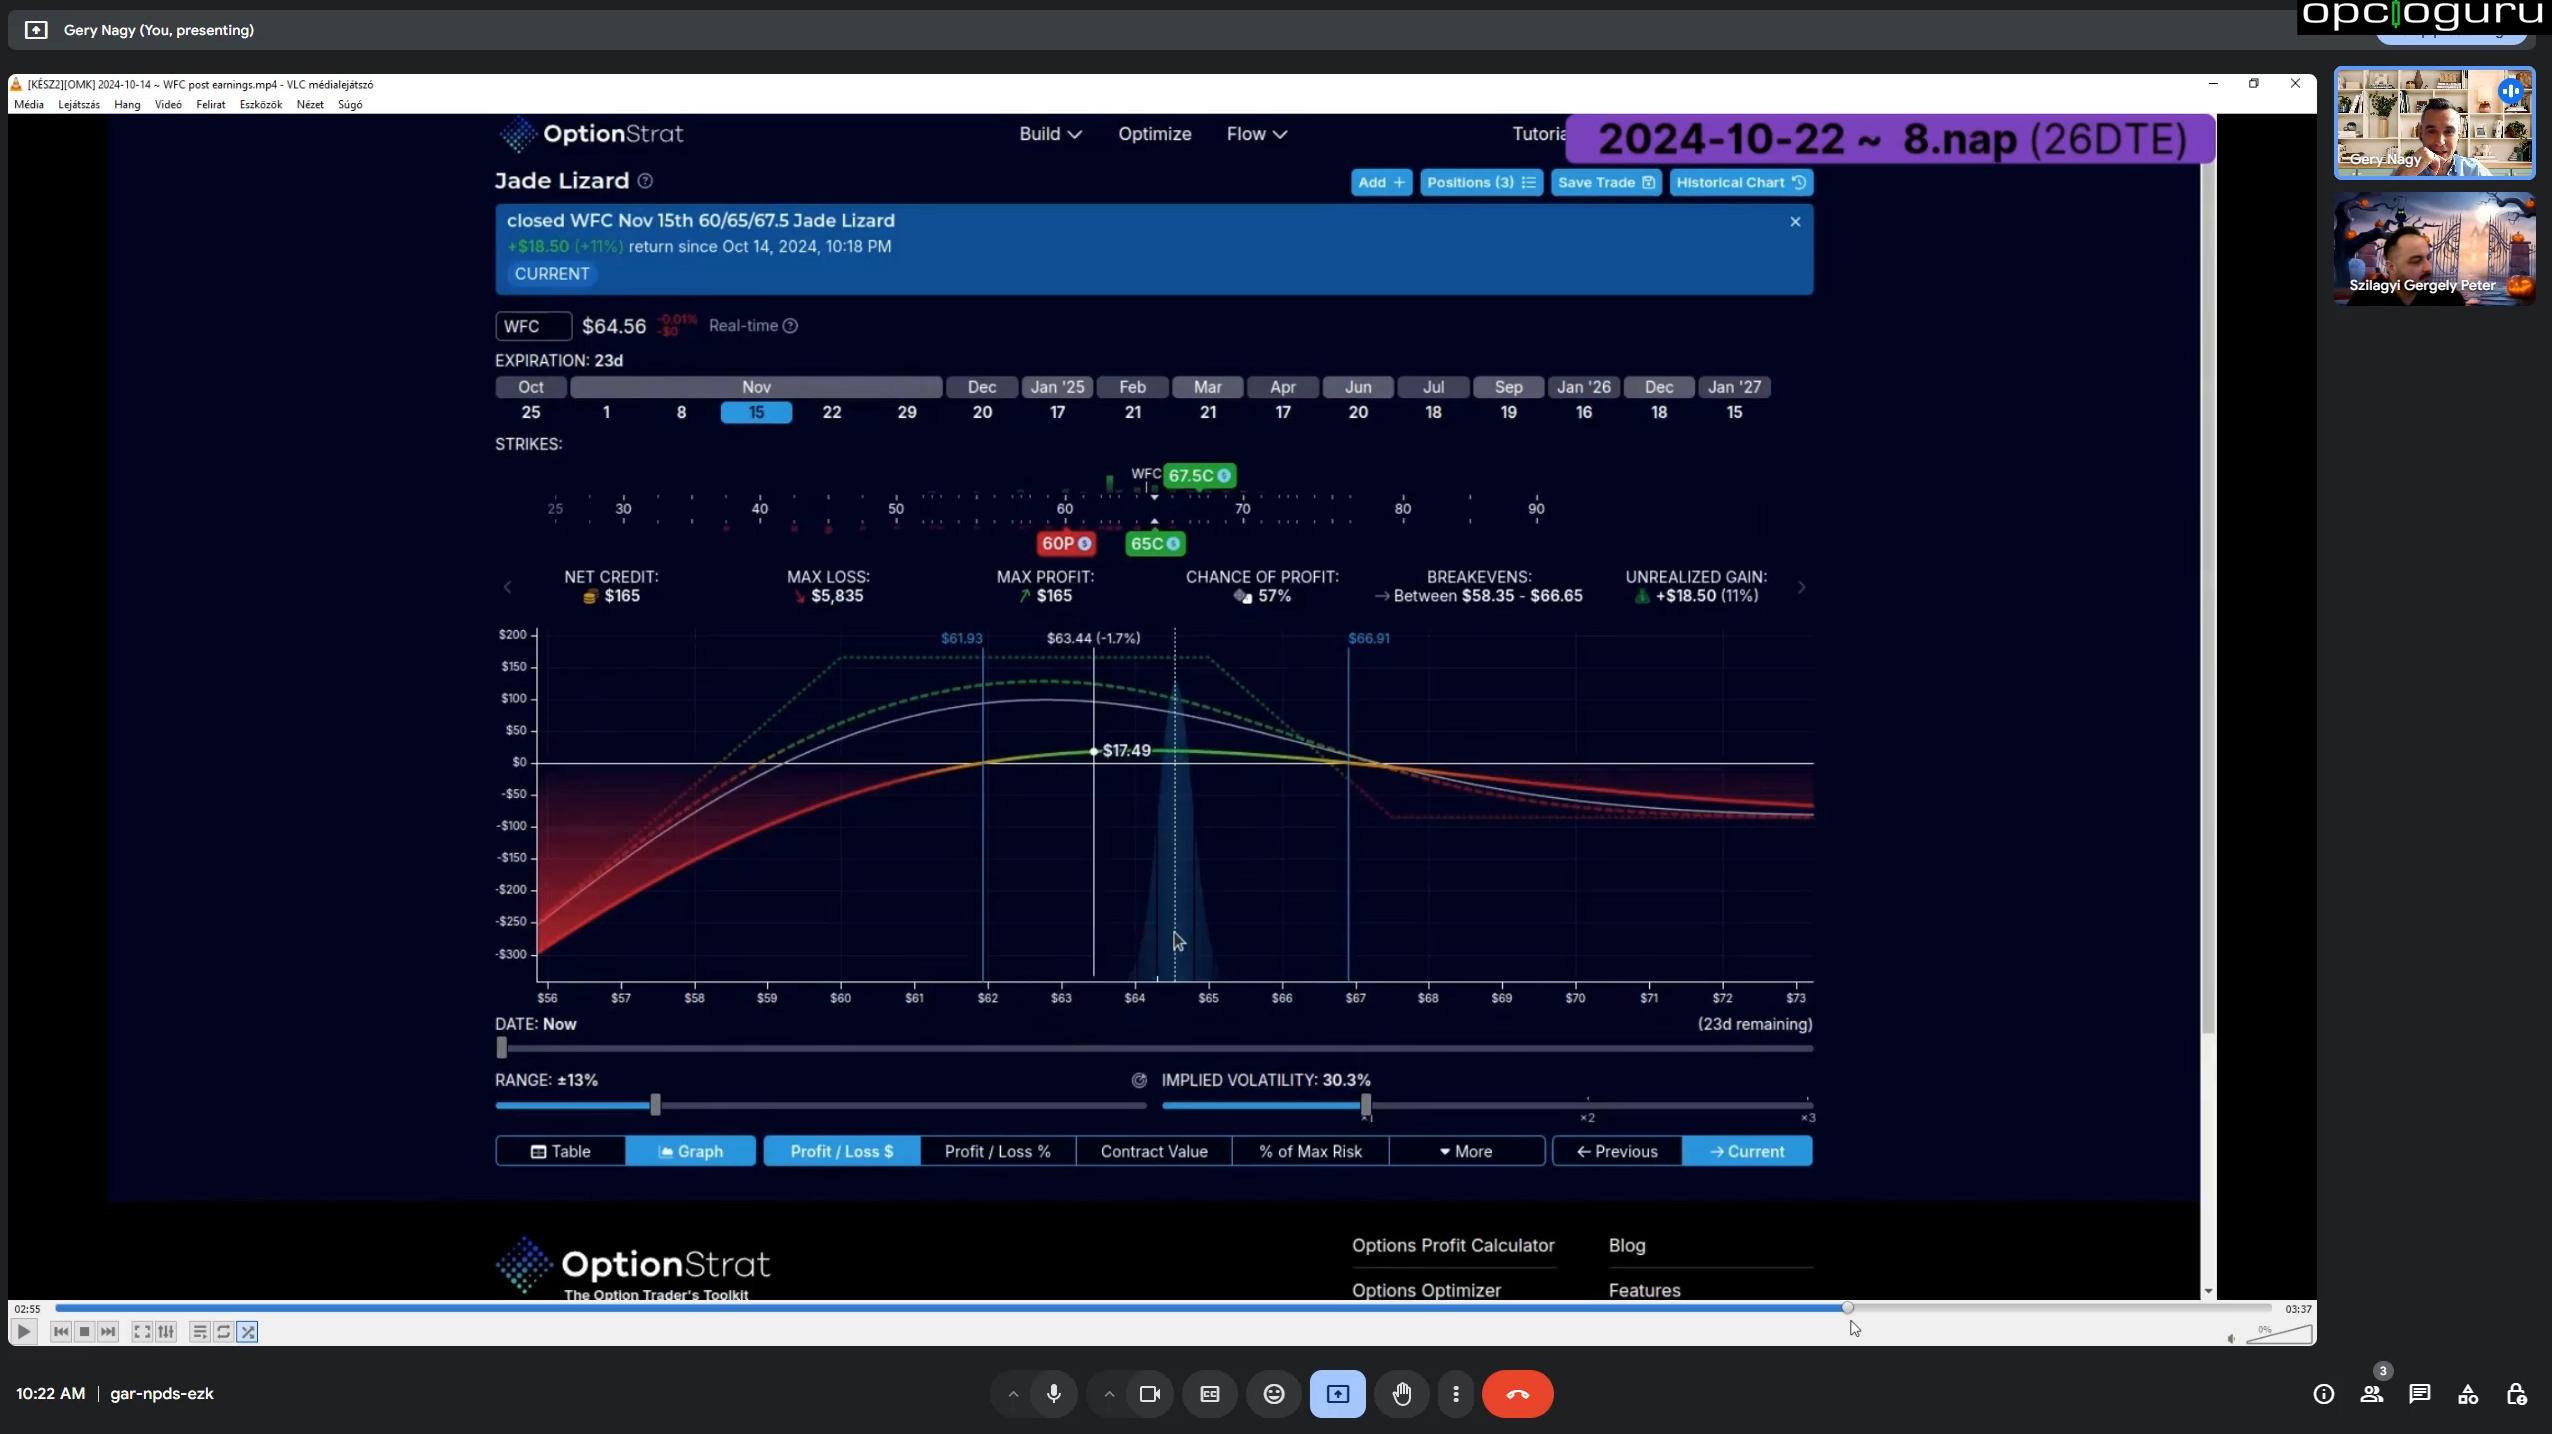This screenshot has width=2552, height=1434.
Task: Send a reaction emoji
Action: tap(1274, 1393)
